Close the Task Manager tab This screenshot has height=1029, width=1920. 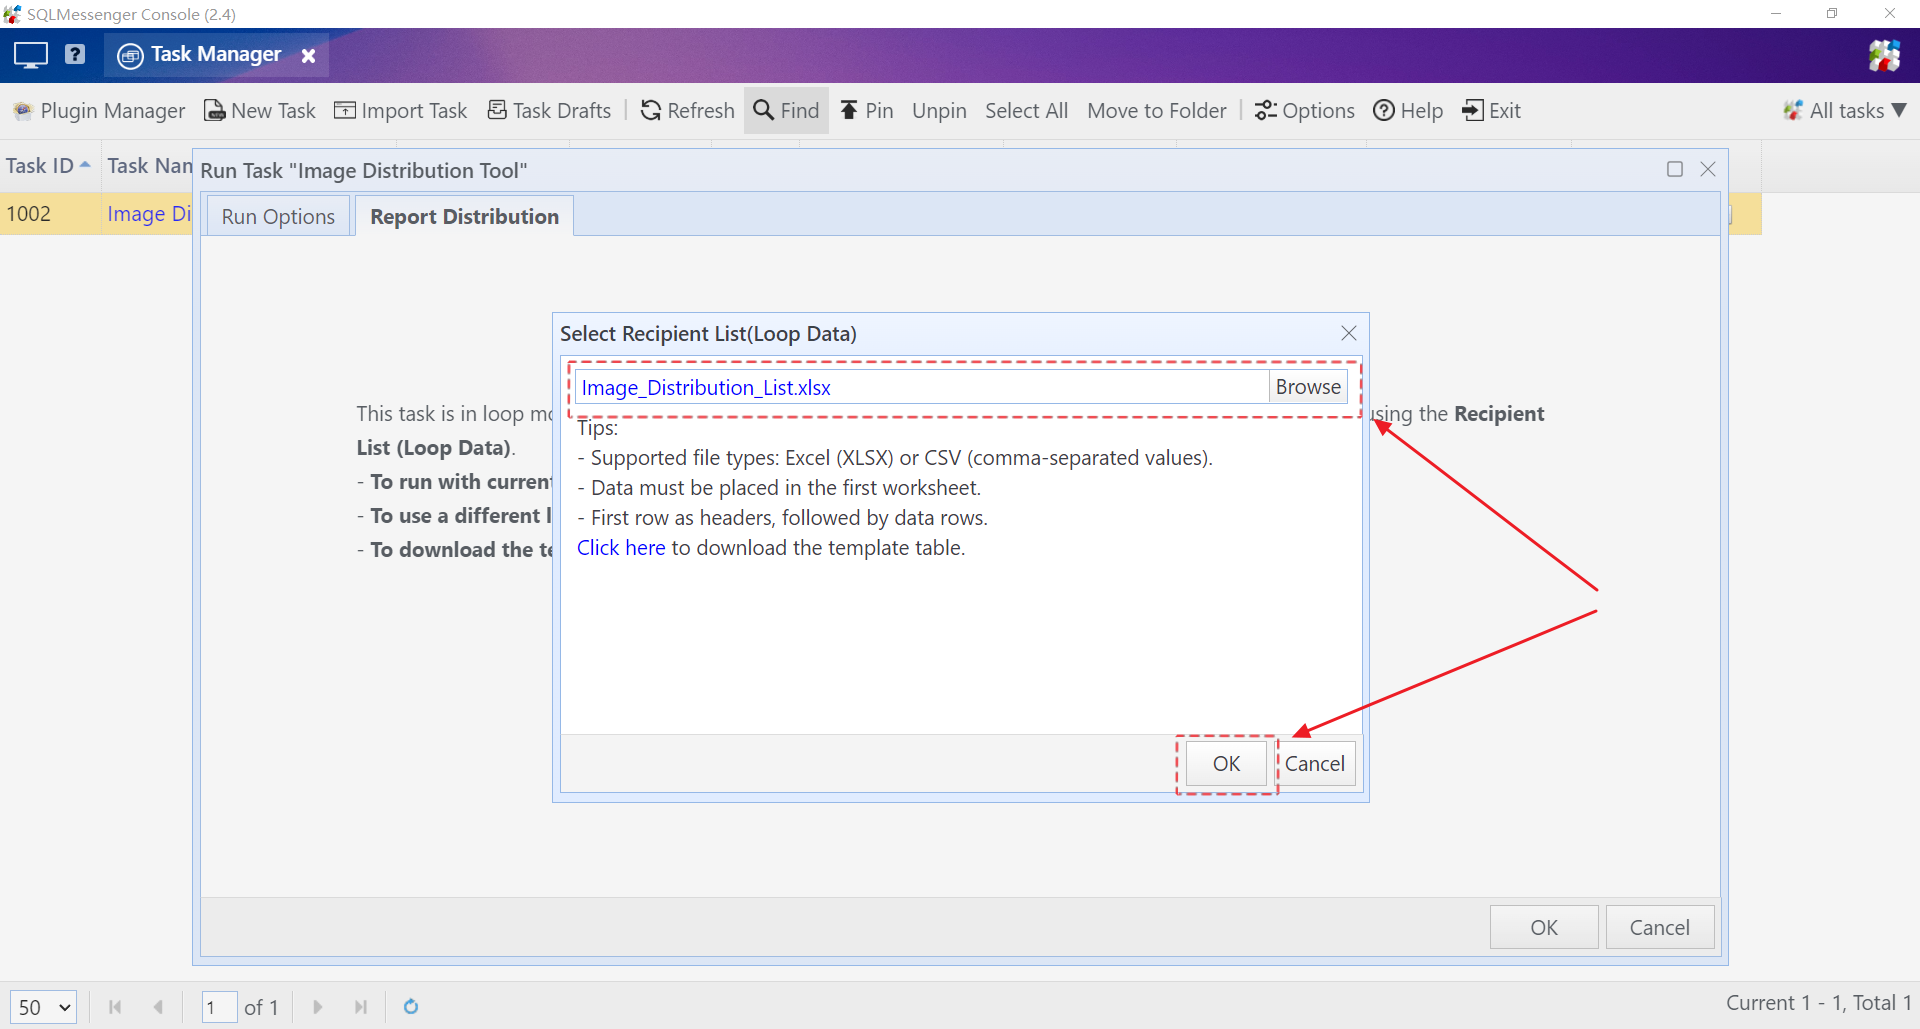click(309, 56)
